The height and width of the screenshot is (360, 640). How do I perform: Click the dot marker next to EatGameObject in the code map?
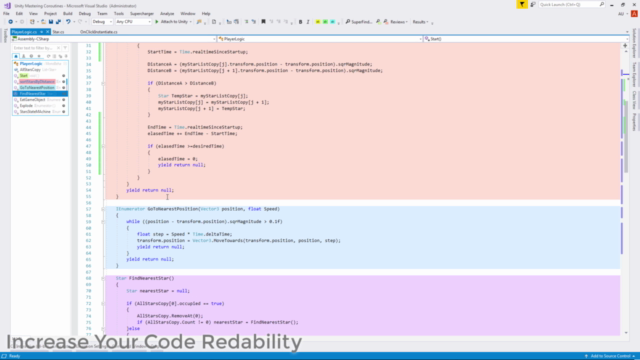tap(63, 100)
